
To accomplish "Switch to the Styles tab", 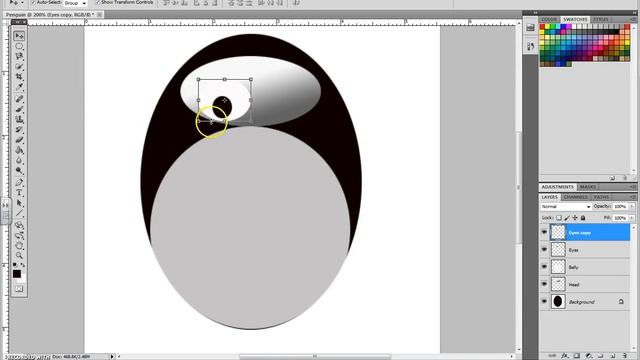I will click(600, 19).
